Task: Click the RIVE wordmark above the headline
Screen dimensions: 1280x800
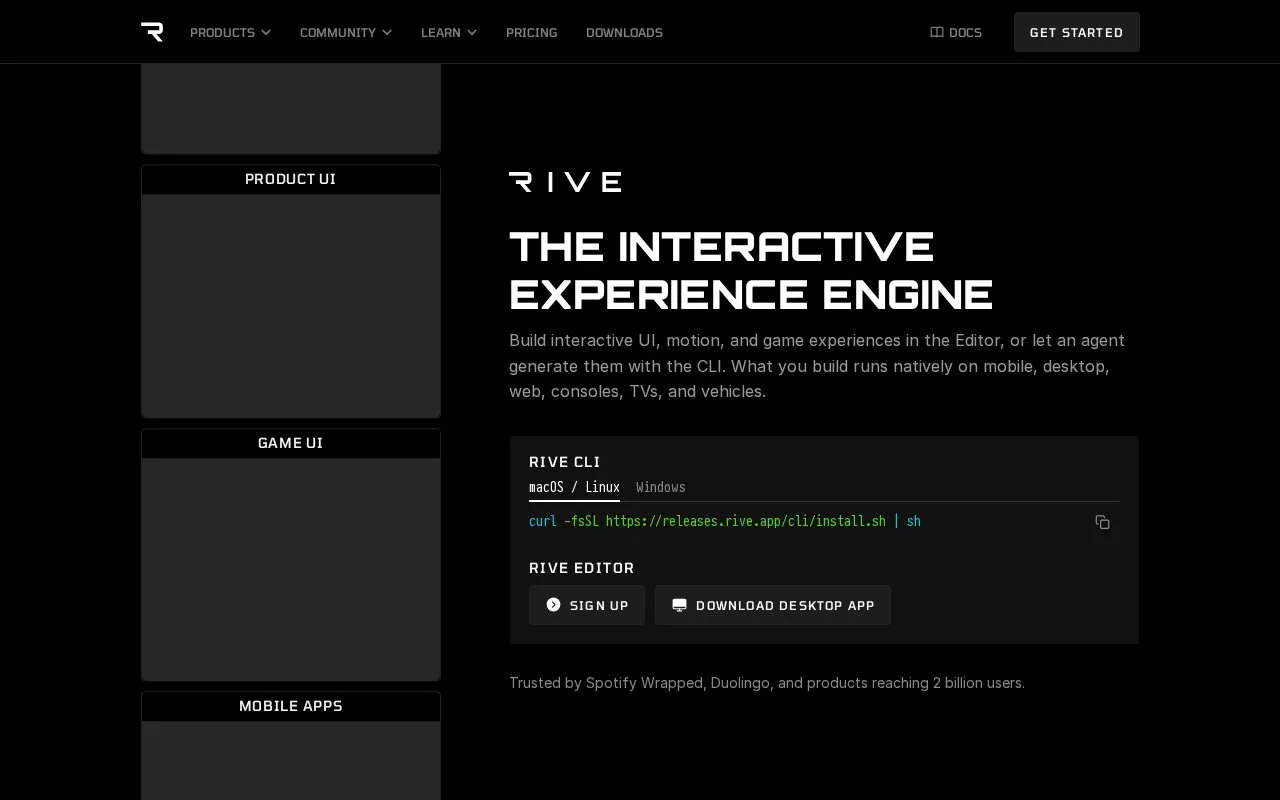Action: coord(565,182)
